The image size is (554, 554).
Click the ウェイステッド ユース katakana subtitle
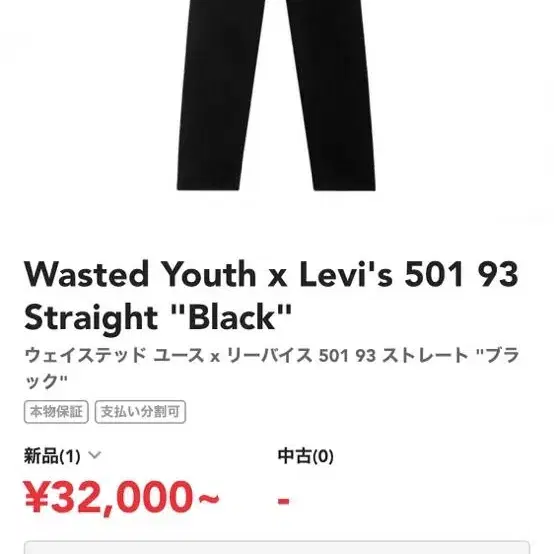[x=114, y=355]
